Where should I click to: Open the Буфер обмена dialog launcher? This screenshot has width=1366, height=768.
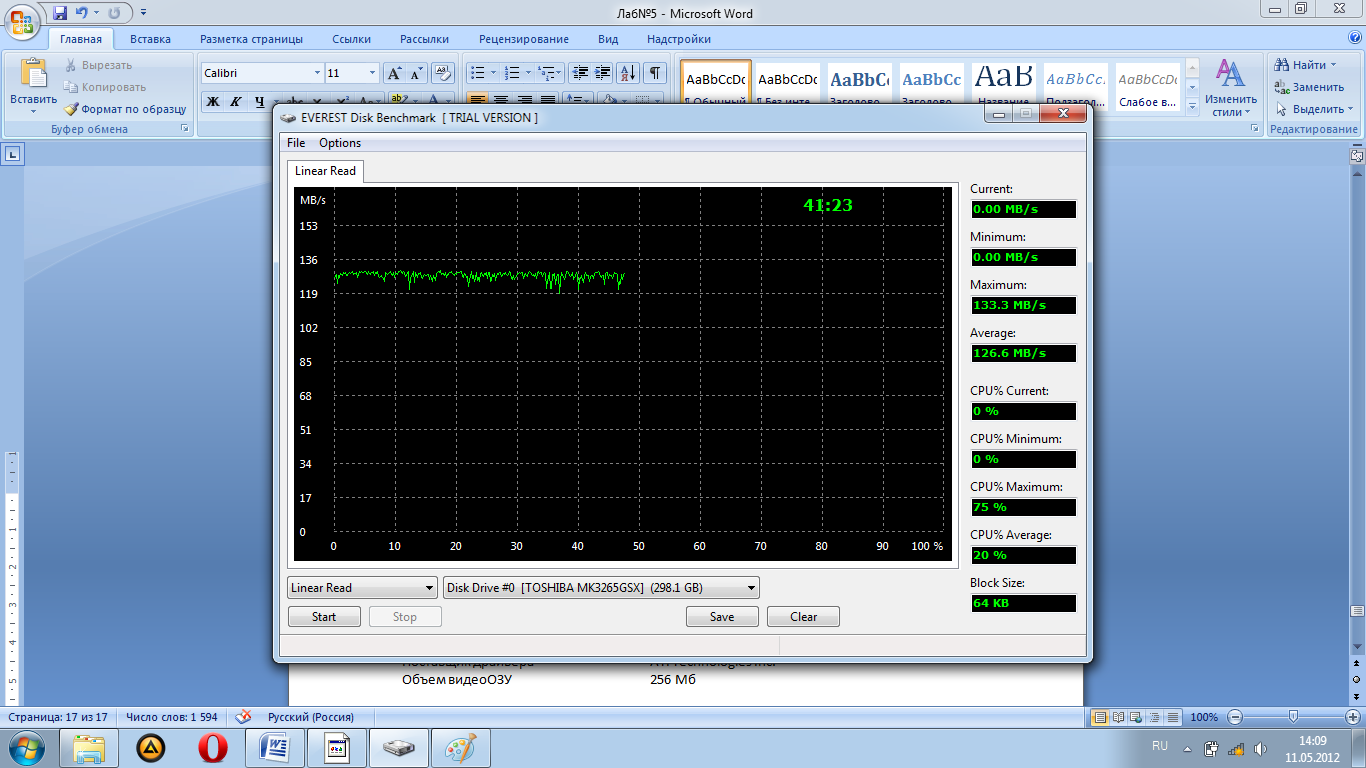pyautogui.click(x=184, y=129)
